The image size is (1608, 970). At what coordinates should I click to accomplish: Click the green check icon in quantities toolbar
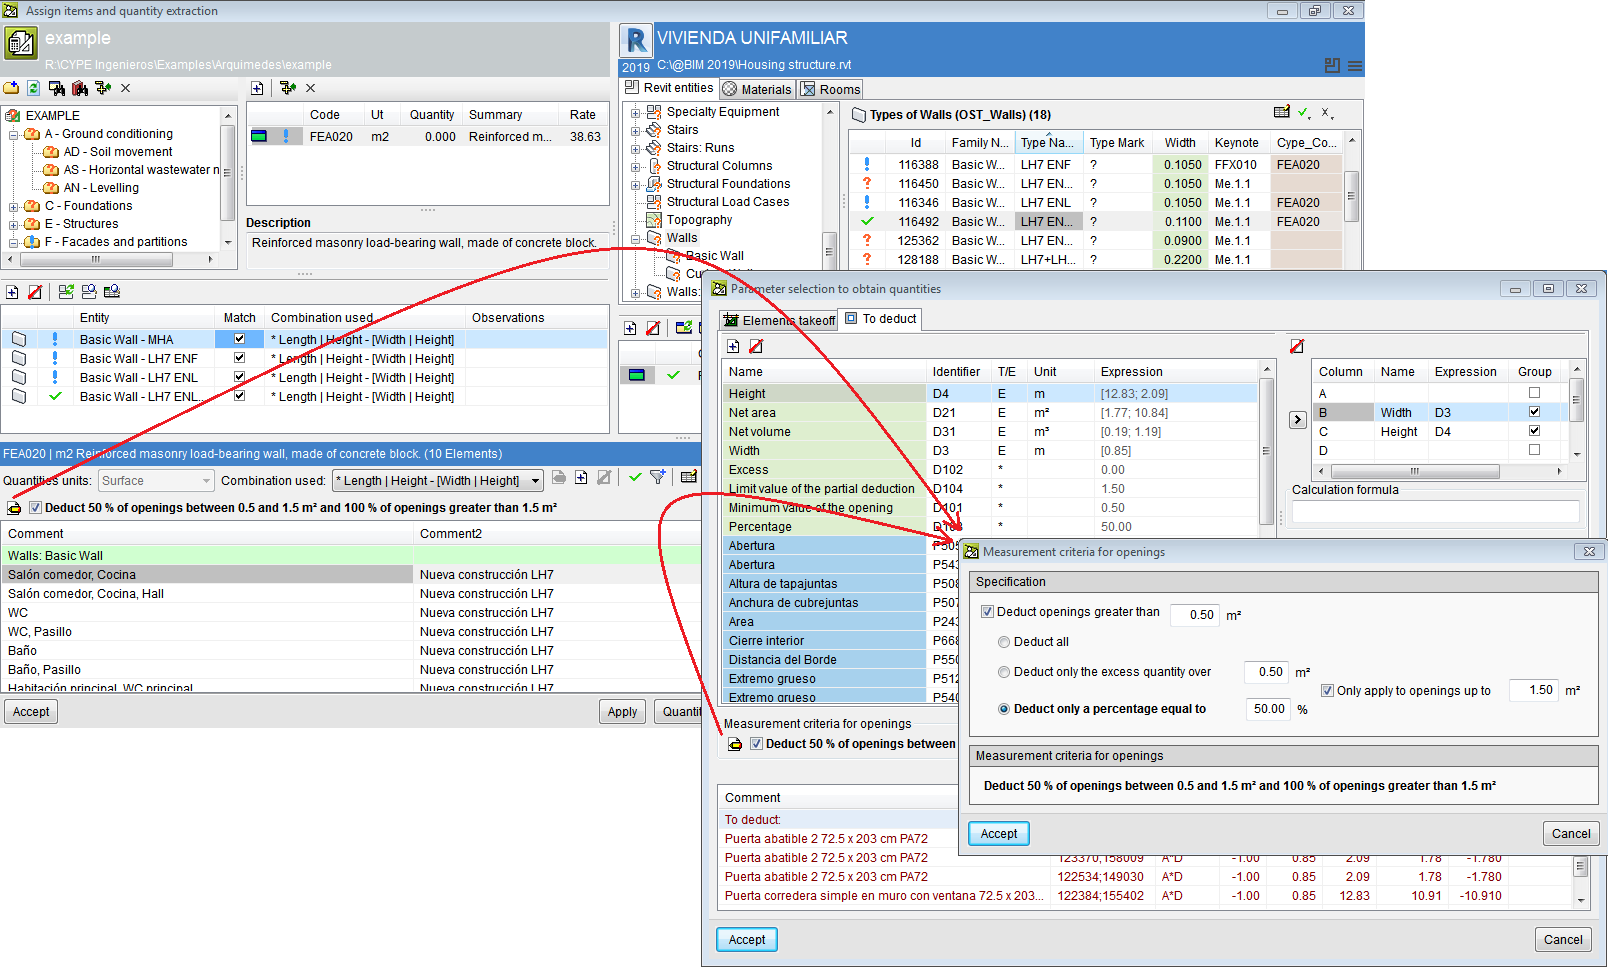tap(635, 478)
